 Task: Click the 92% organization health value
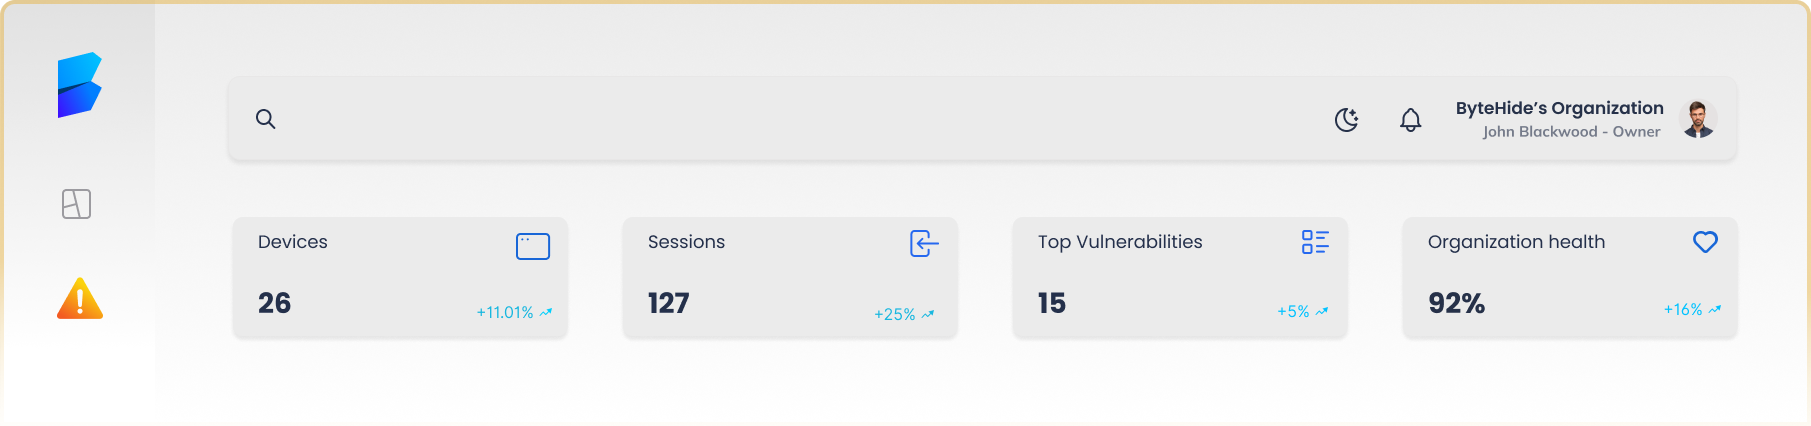1456,303
